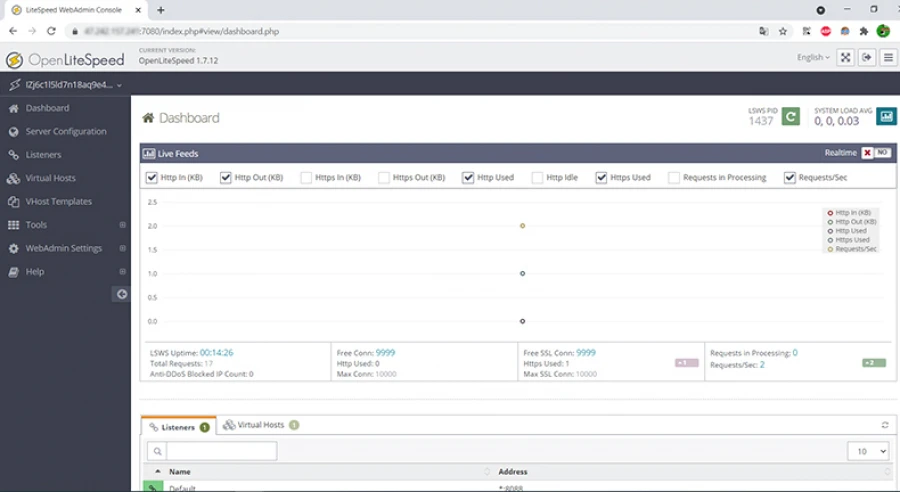Enable the Https Out (KB) checkbox
The image size is (900, 492).
click(x=383, y=178)
